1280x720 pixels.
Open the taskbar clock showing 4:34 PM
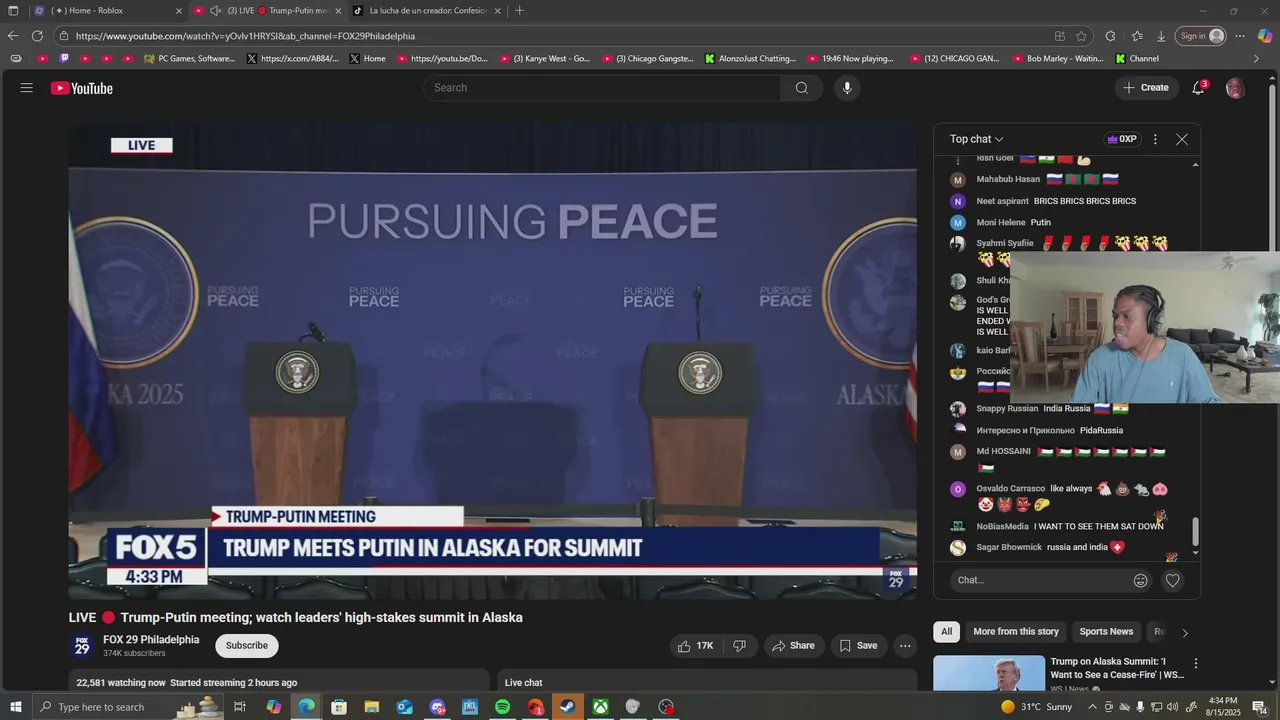tap(1223, 707)
